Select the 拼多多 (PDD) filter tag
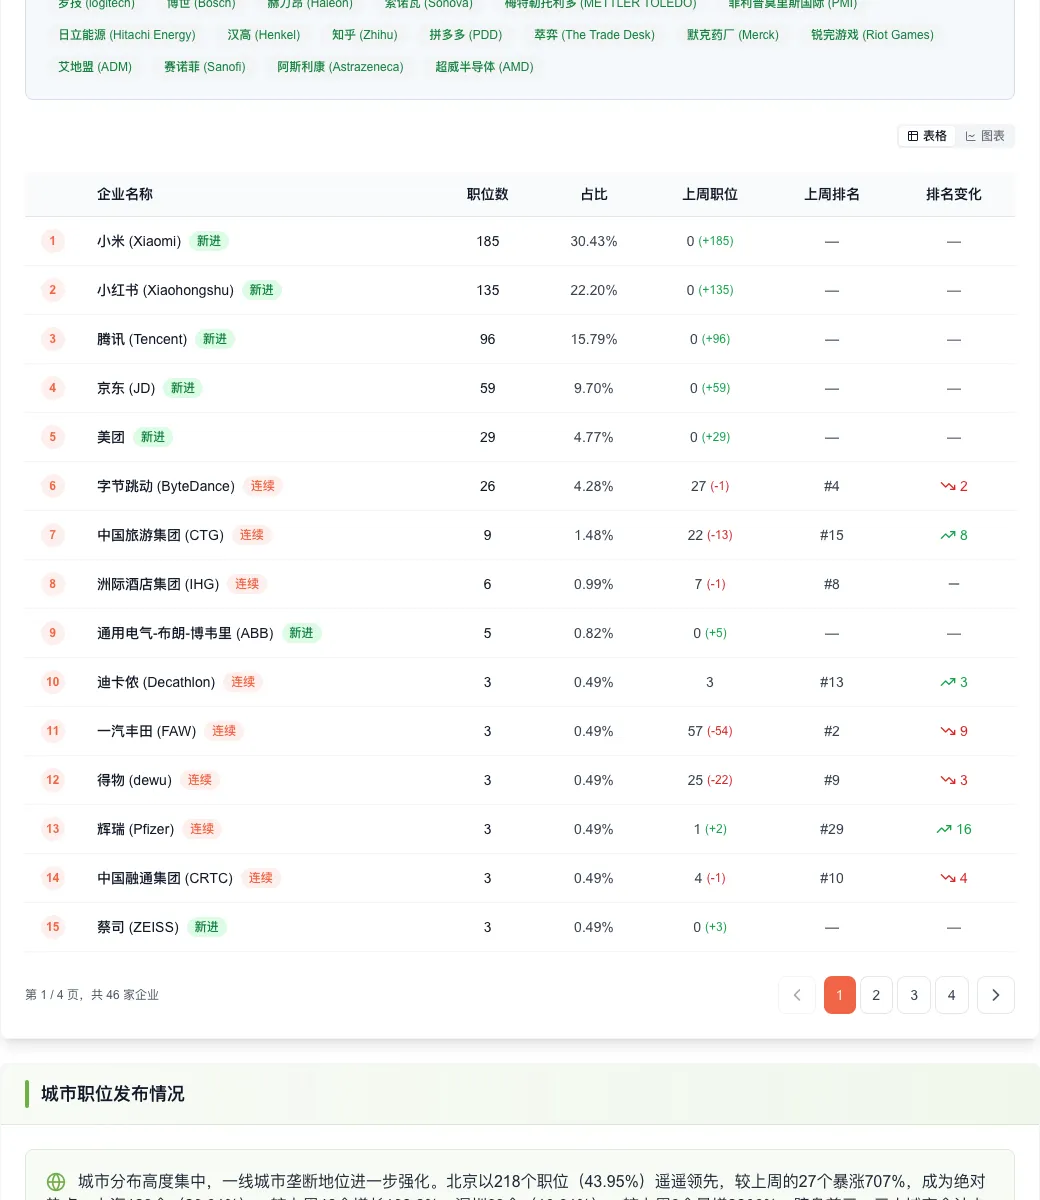 pos(465,35)
